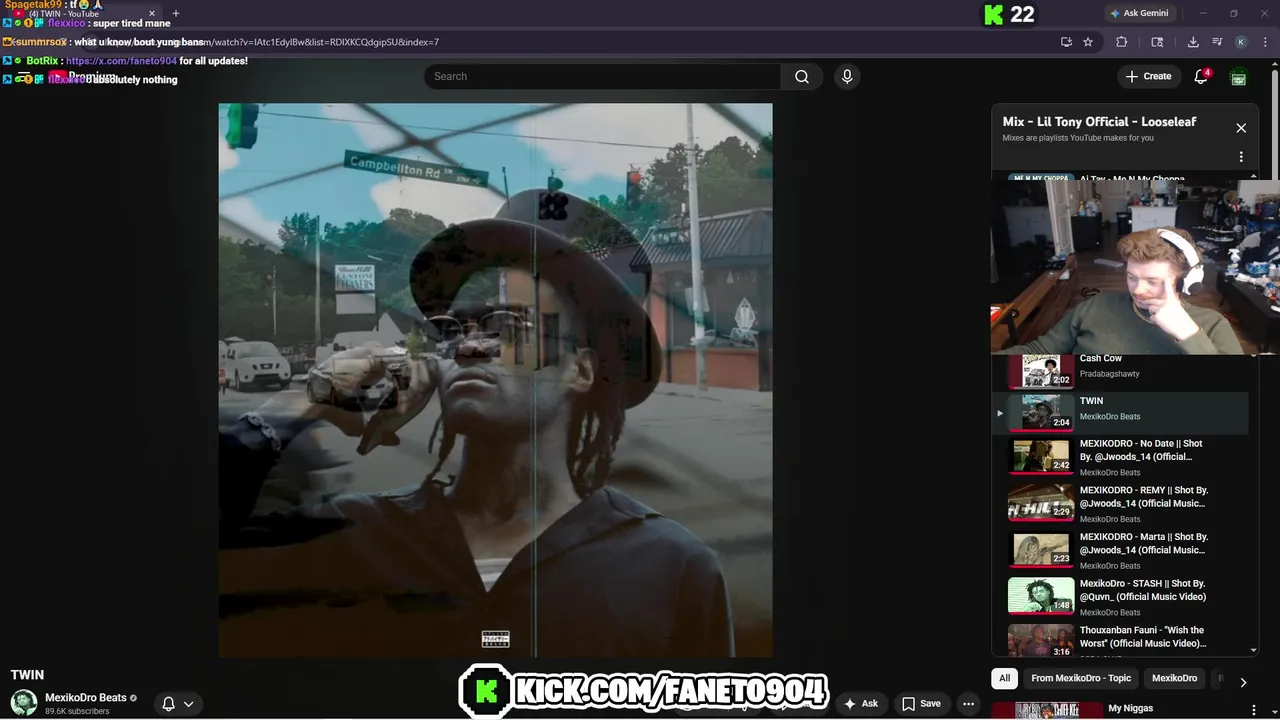This screenshot has height=720, width=1280.
Task: Toggle the channel notification bell under video
Action: coord(176,703)
